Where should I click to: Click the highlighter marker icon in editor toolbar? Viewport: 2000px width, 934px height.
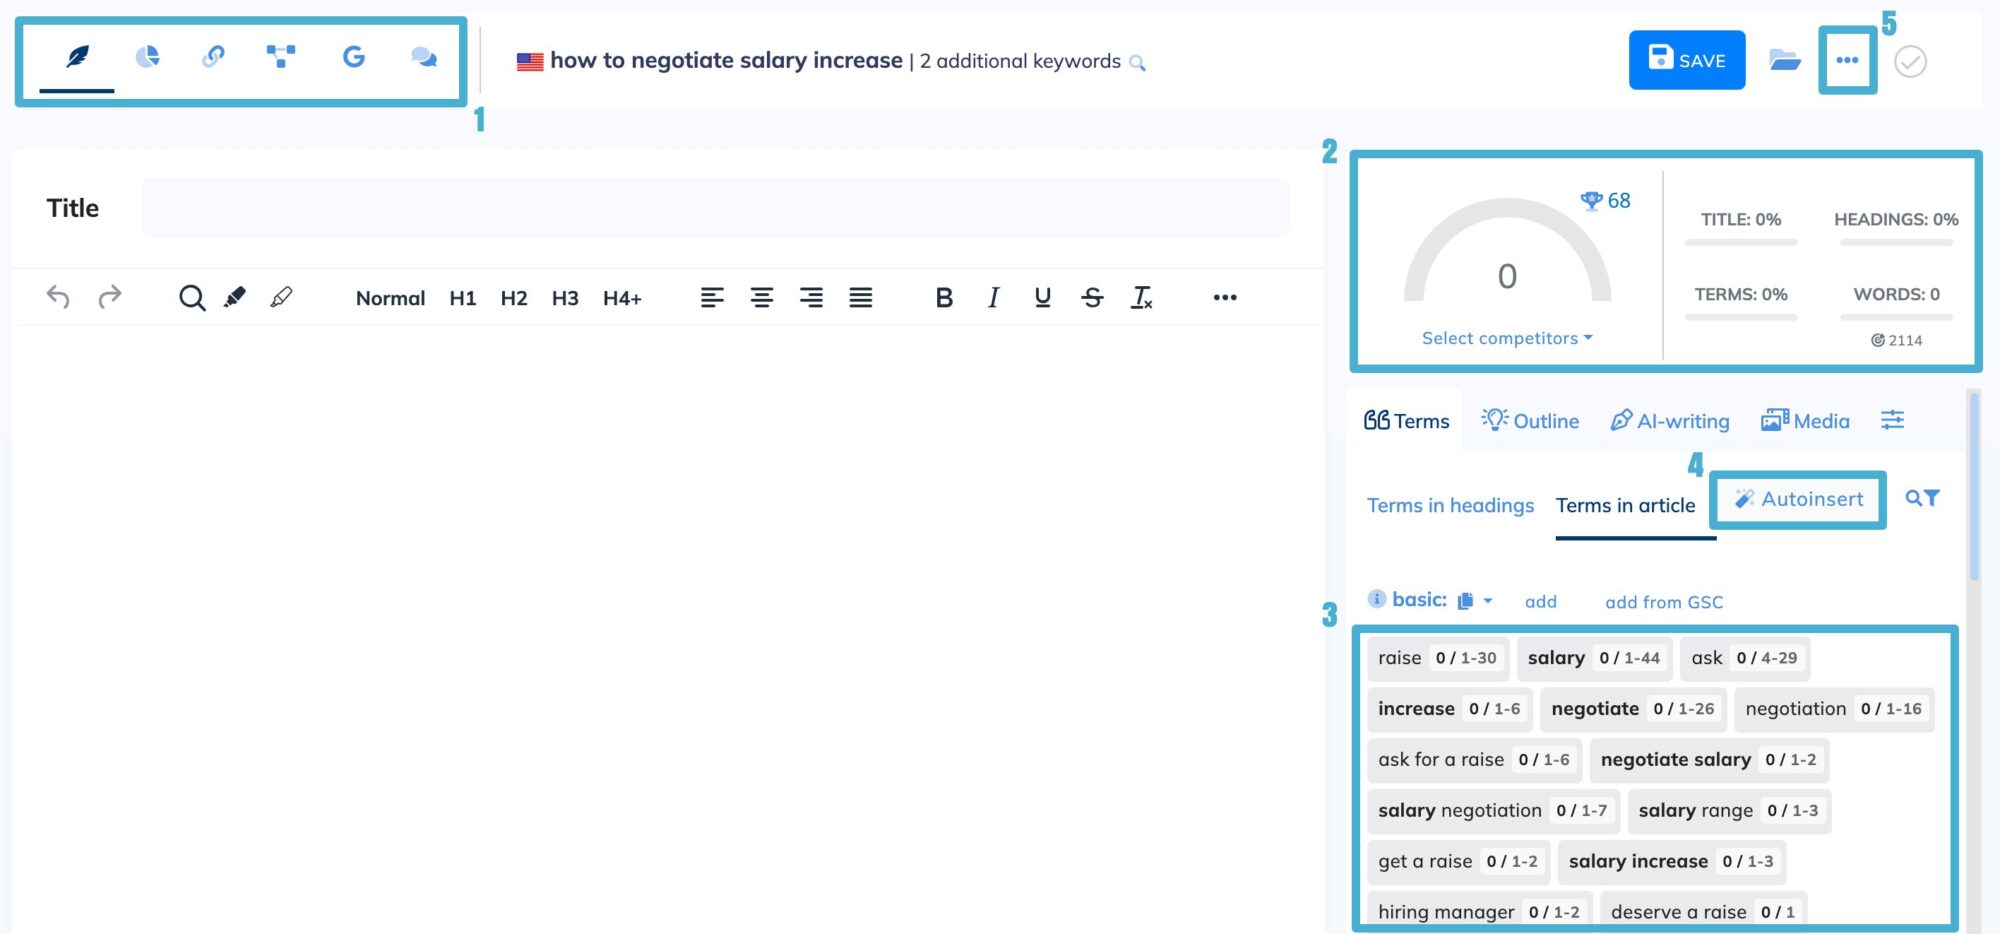(235, 297)
